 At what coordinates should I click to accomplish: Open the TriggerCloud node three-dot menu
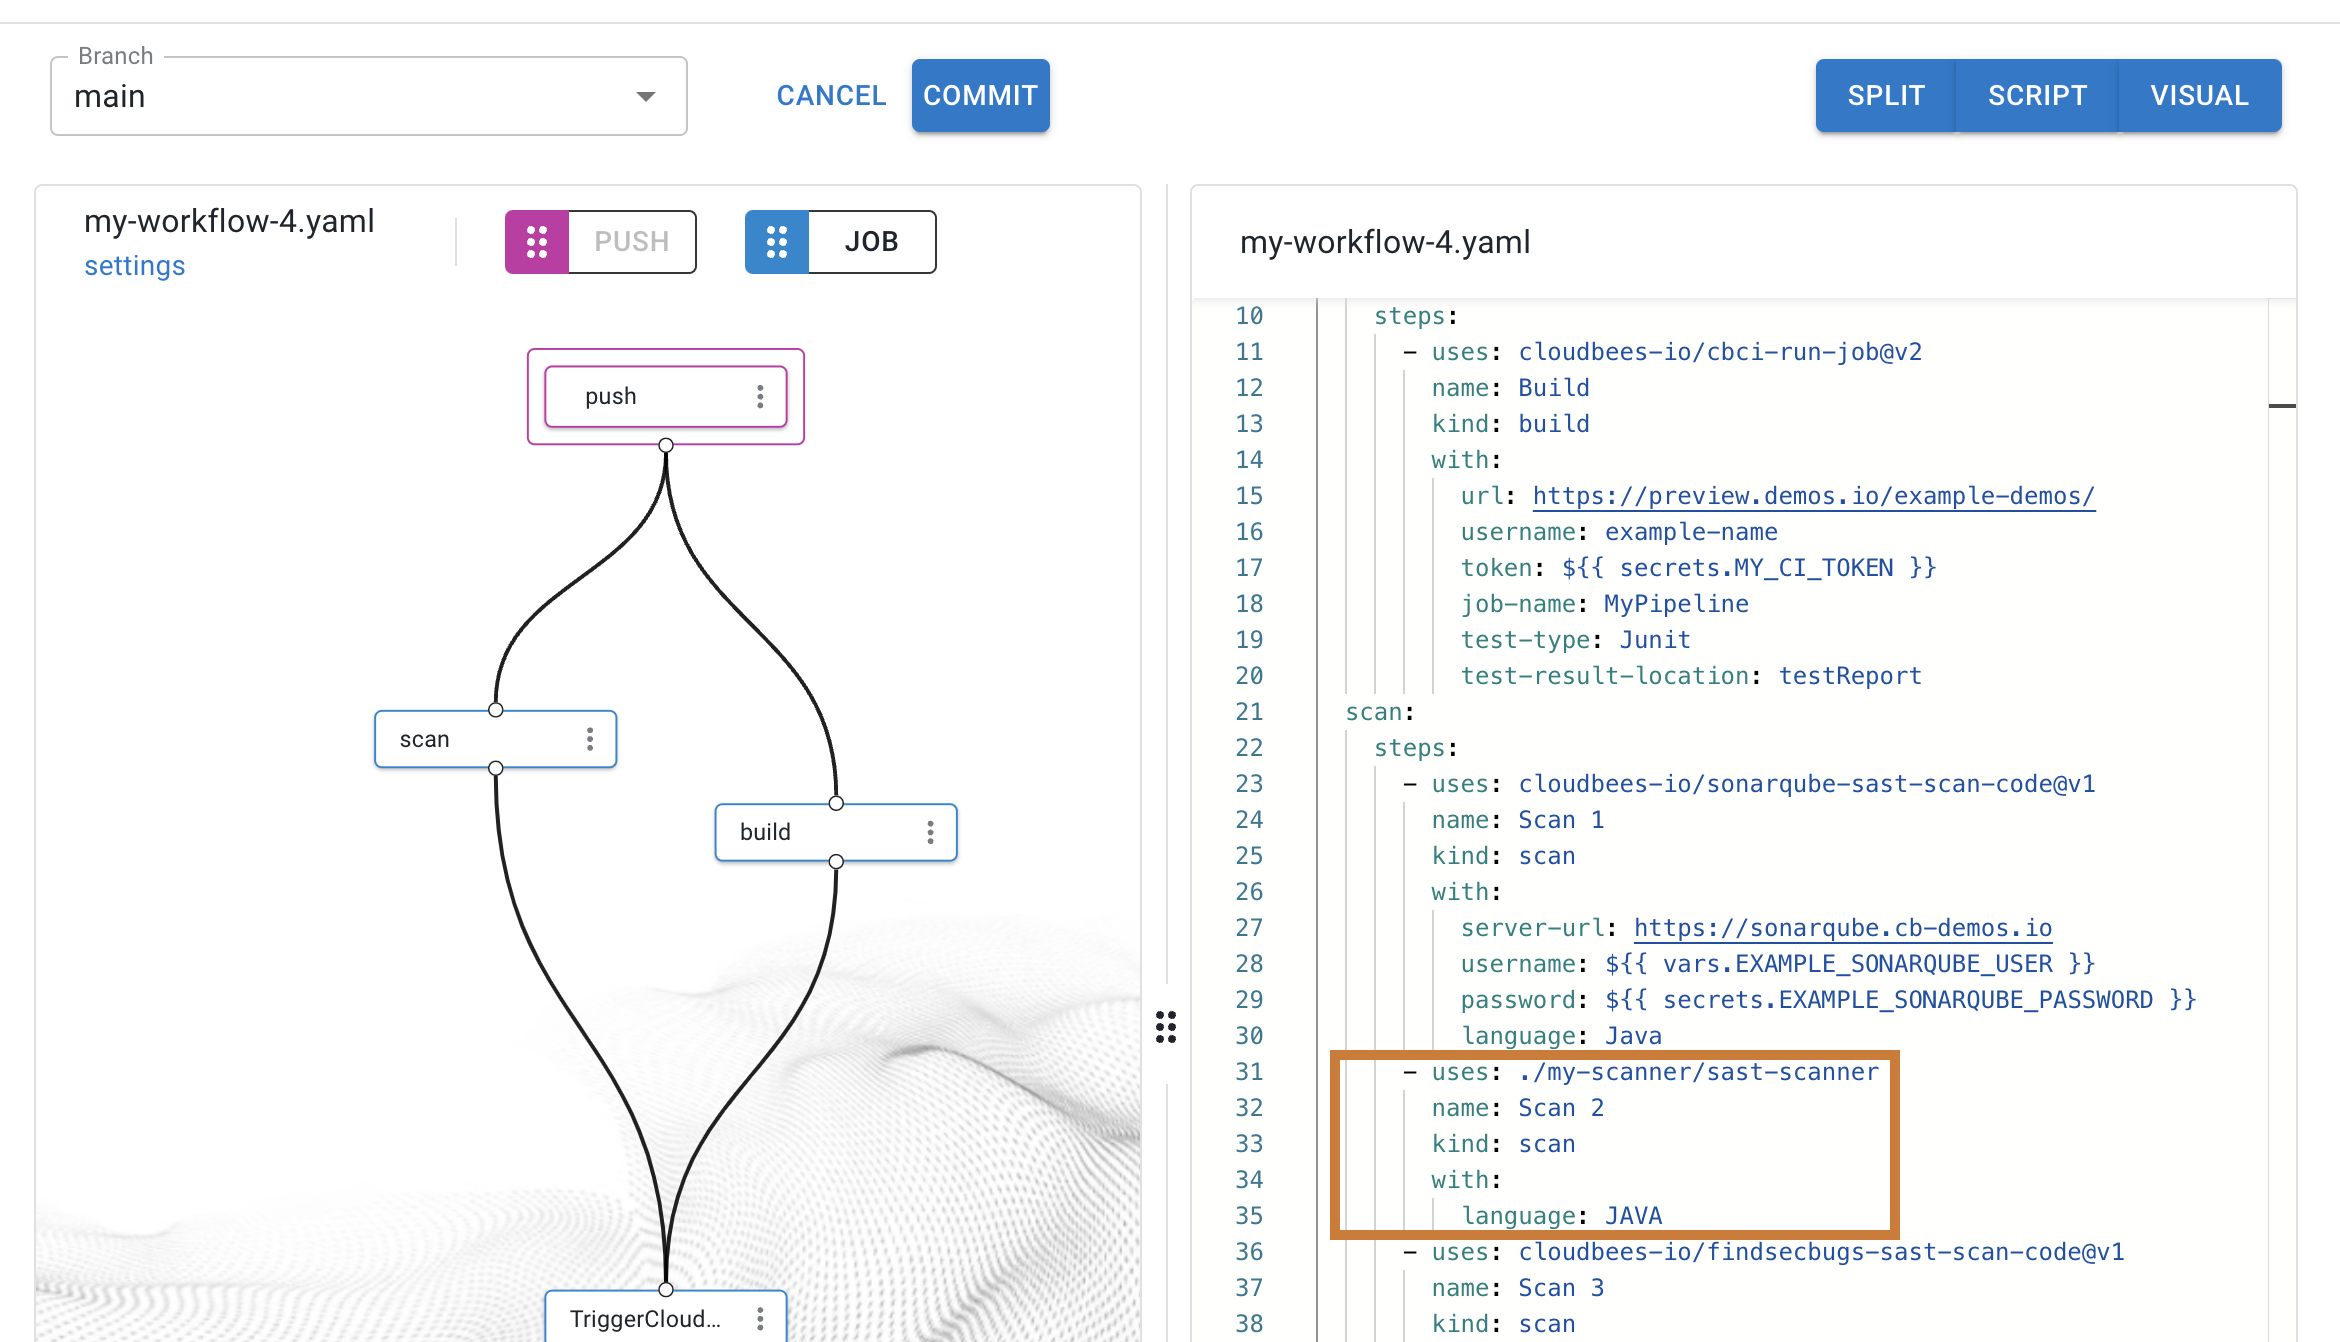click(x=760, y=1319)
